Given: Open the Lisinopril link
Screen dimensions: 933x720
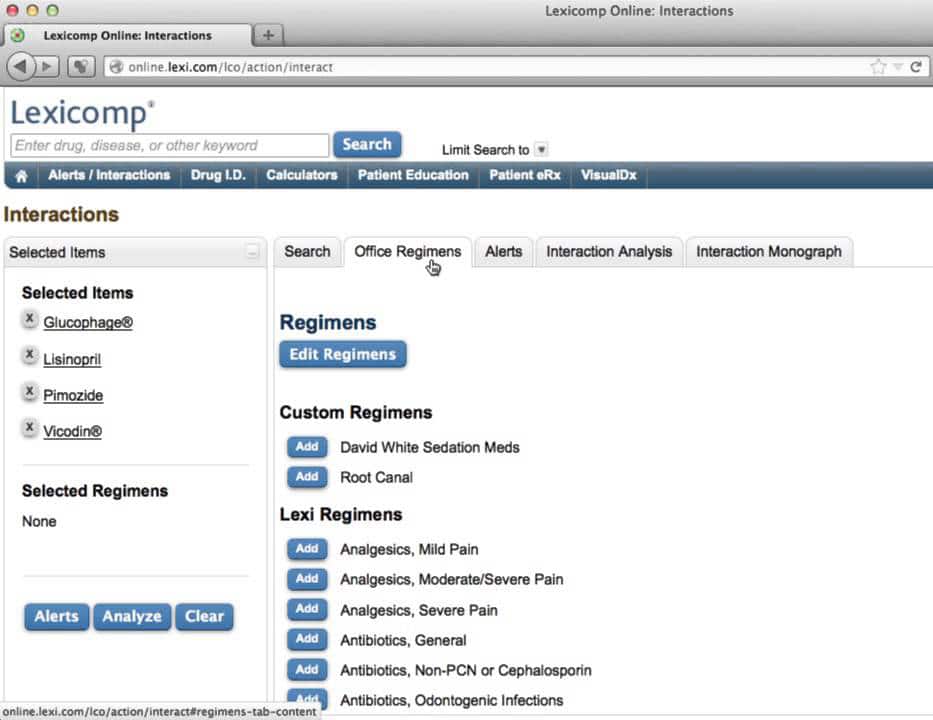Looking at the screenshot, I should click(x=72, y=359).
